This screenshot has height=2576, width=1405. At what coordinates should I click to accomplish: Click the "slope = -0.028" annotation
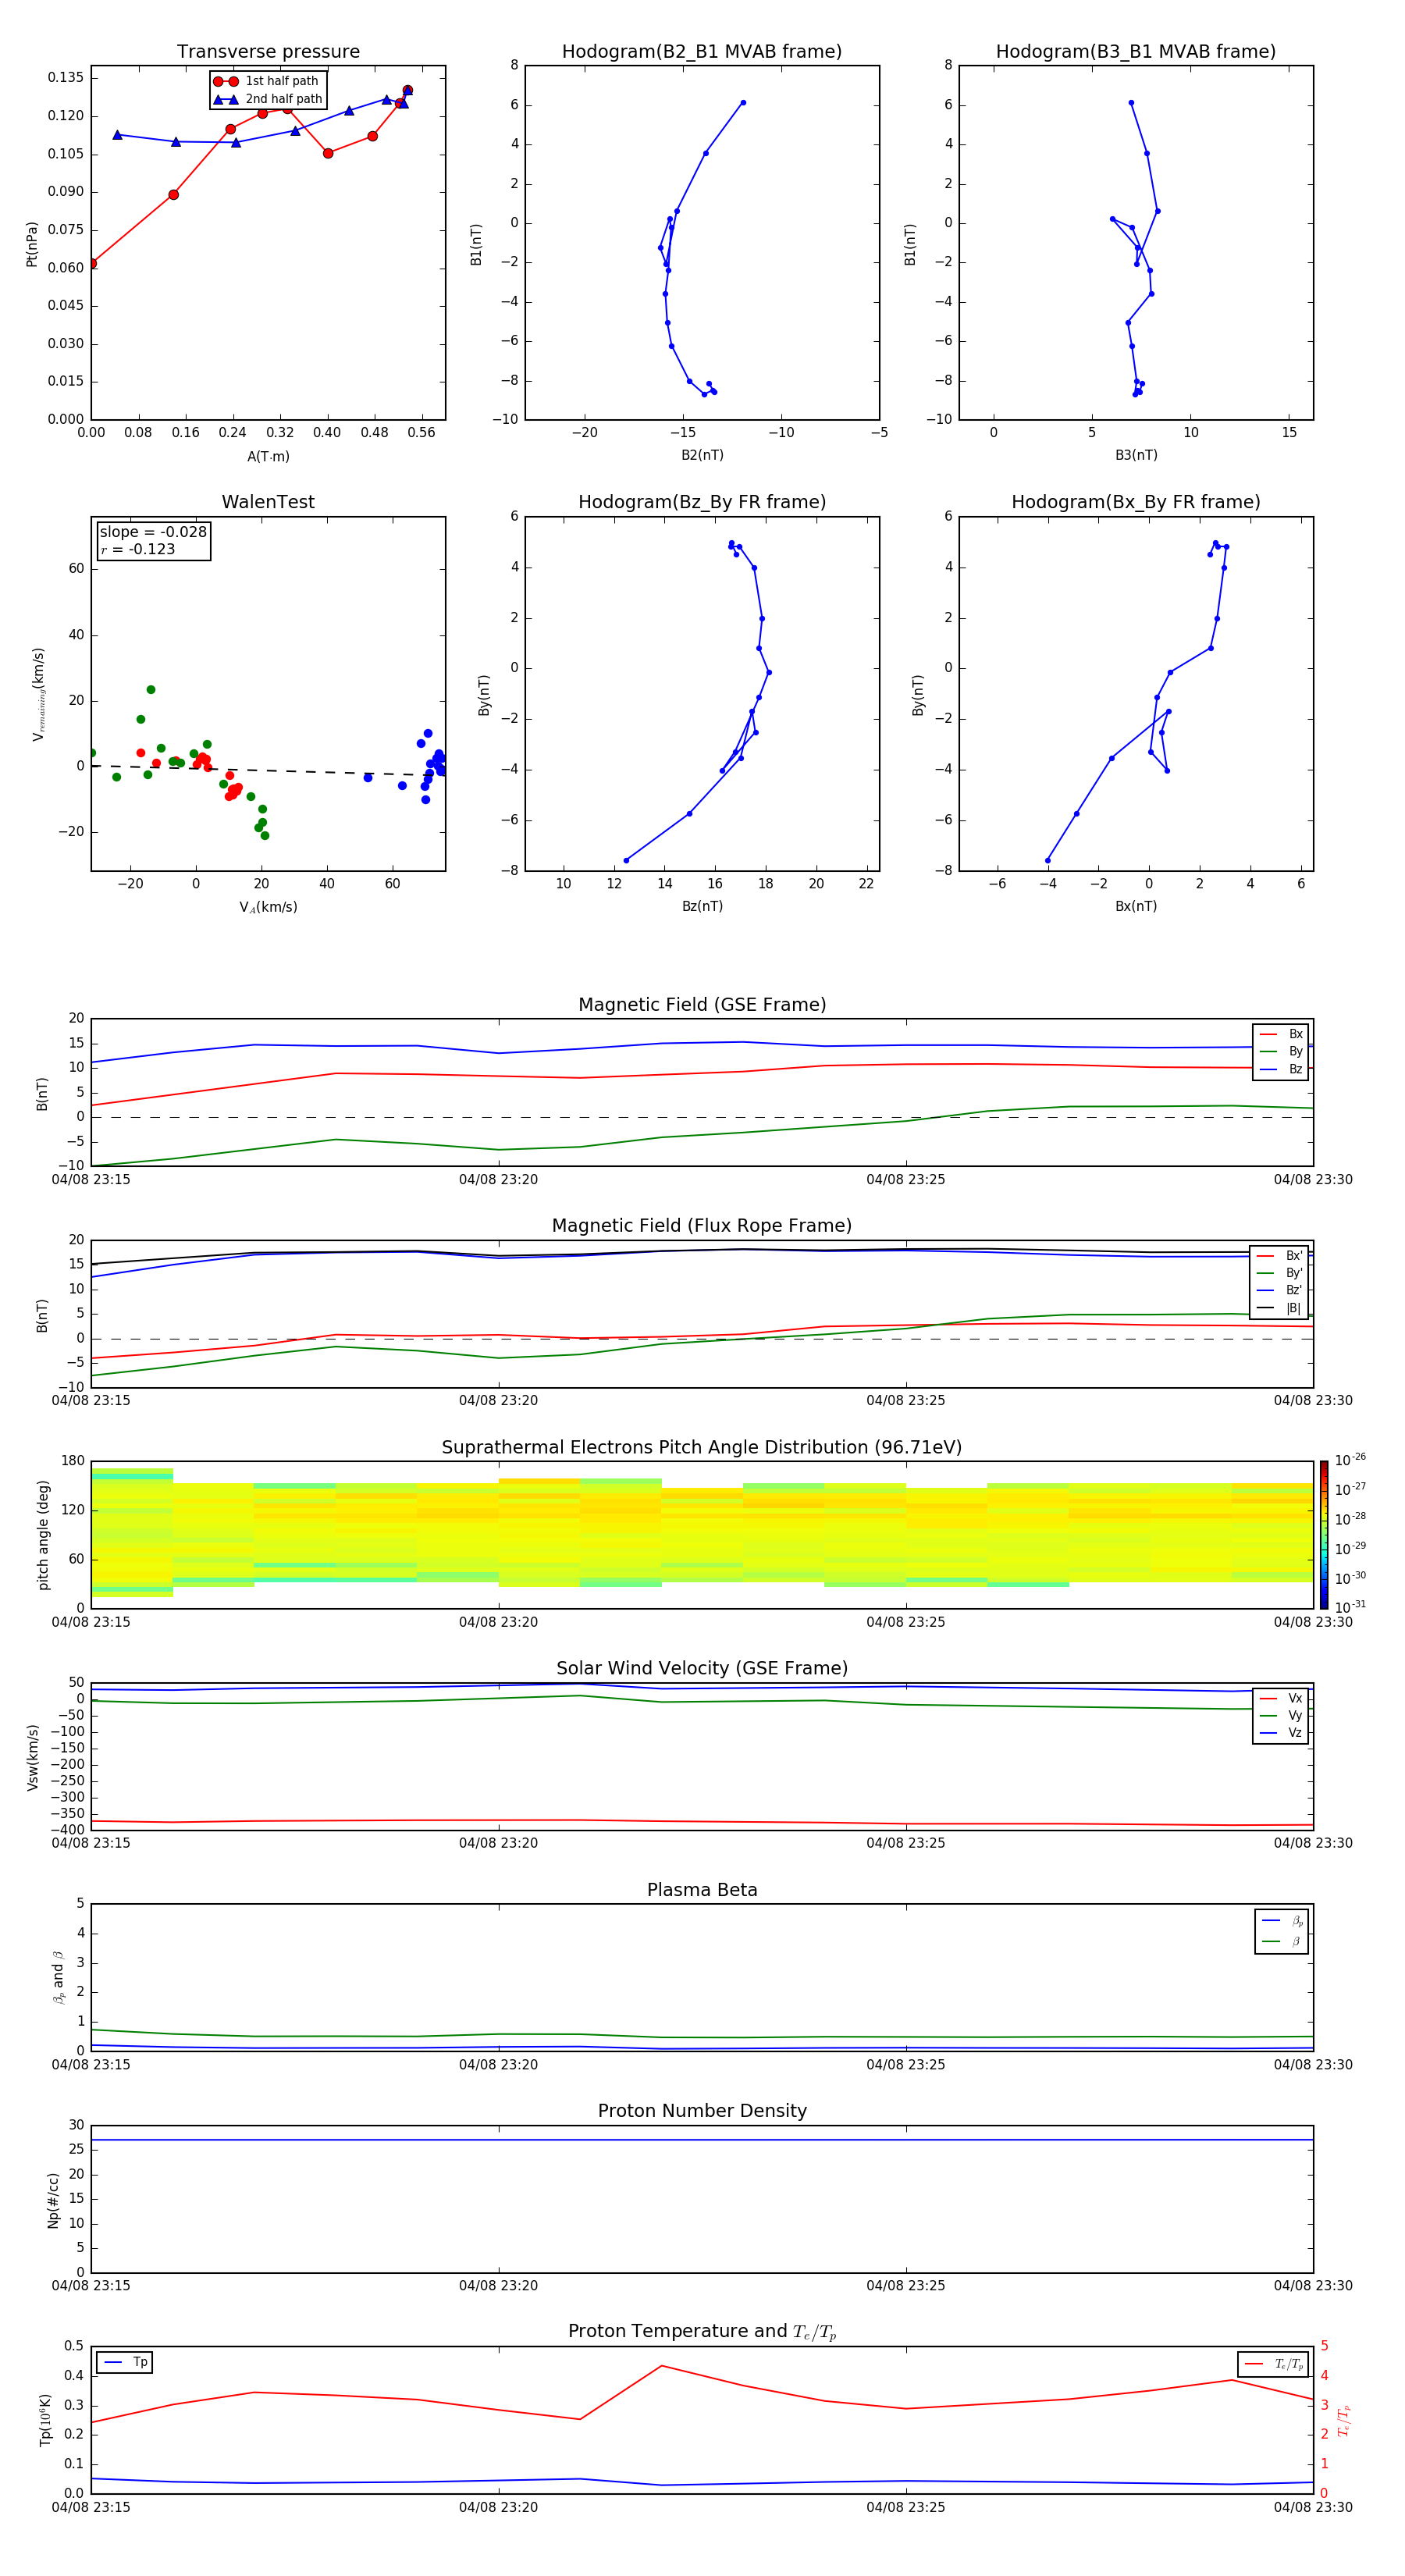tap(153, 532)
